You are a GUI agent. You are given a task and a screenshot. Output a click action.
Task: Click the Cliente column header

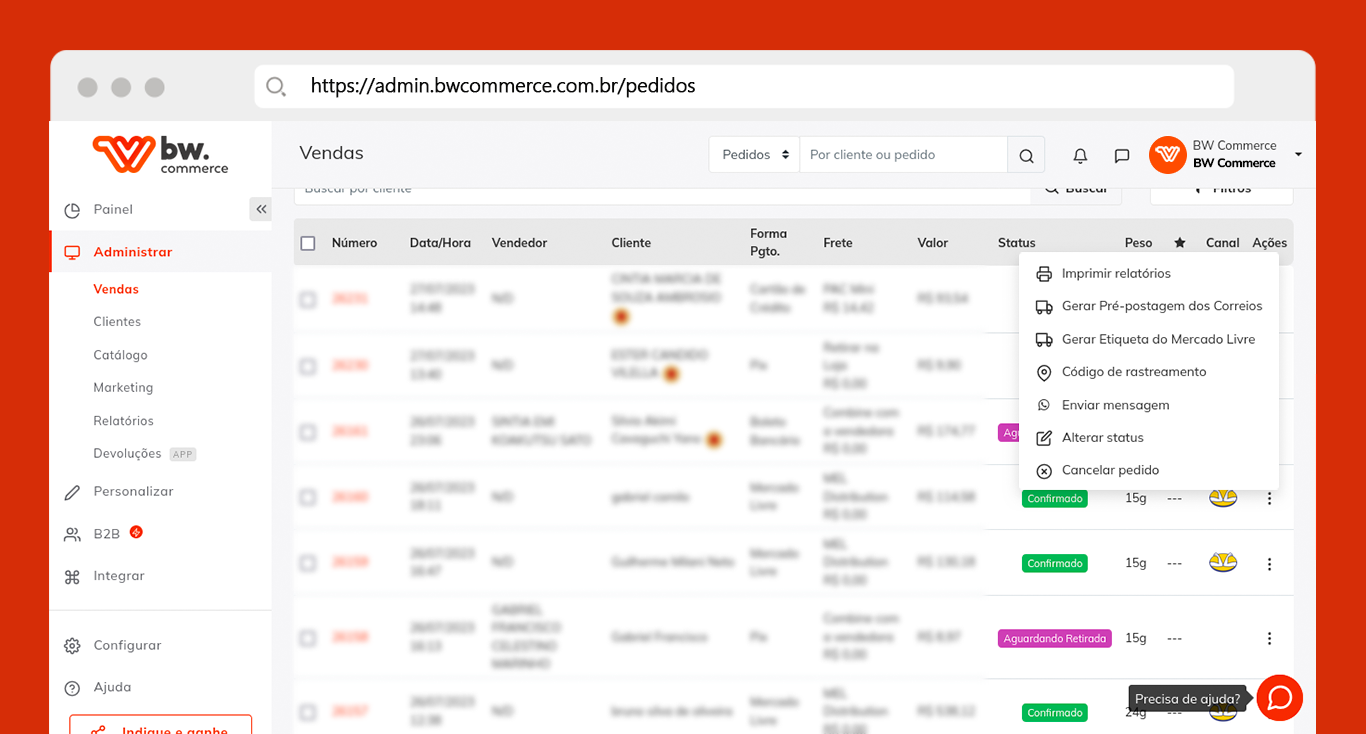pyautogui.click(x=631, y=243)
